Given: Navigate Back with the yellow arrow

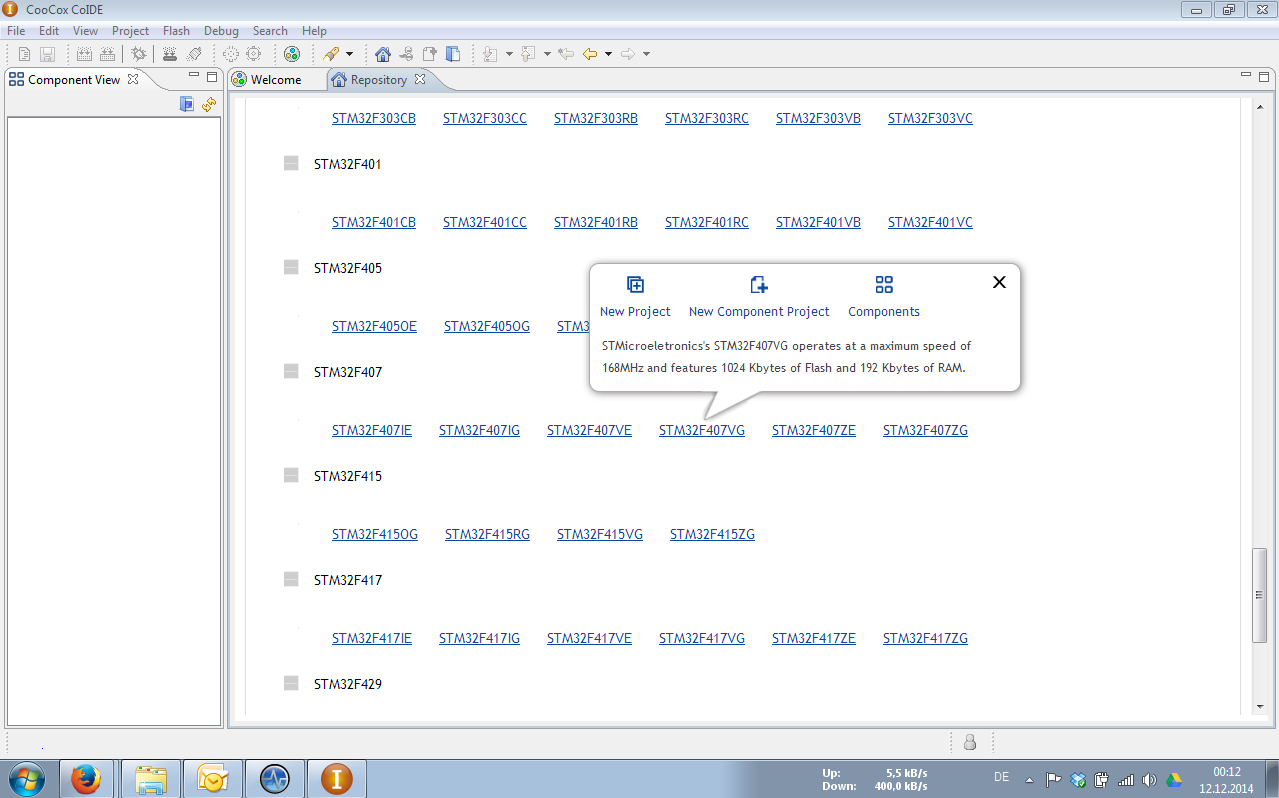Looking at the screenshot, I should click(590, 54).
